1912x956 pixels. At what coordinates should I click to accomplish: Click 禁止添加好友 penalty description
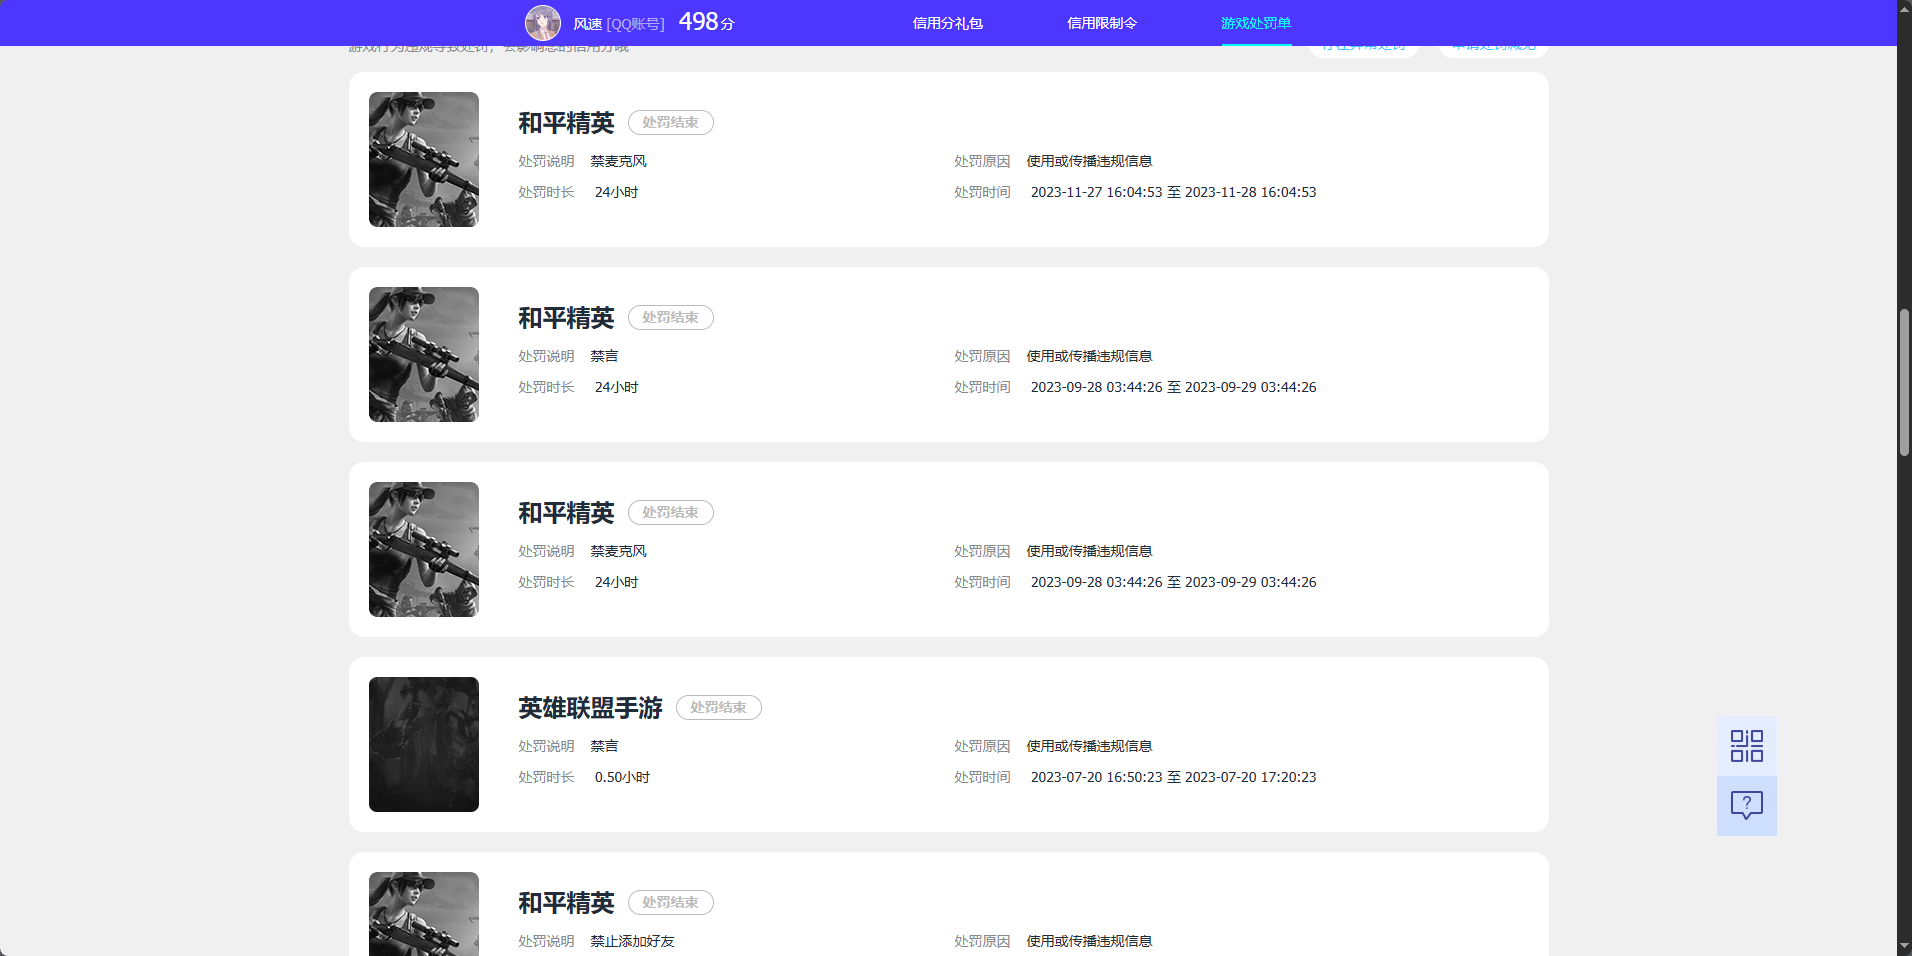pos(632,941)
